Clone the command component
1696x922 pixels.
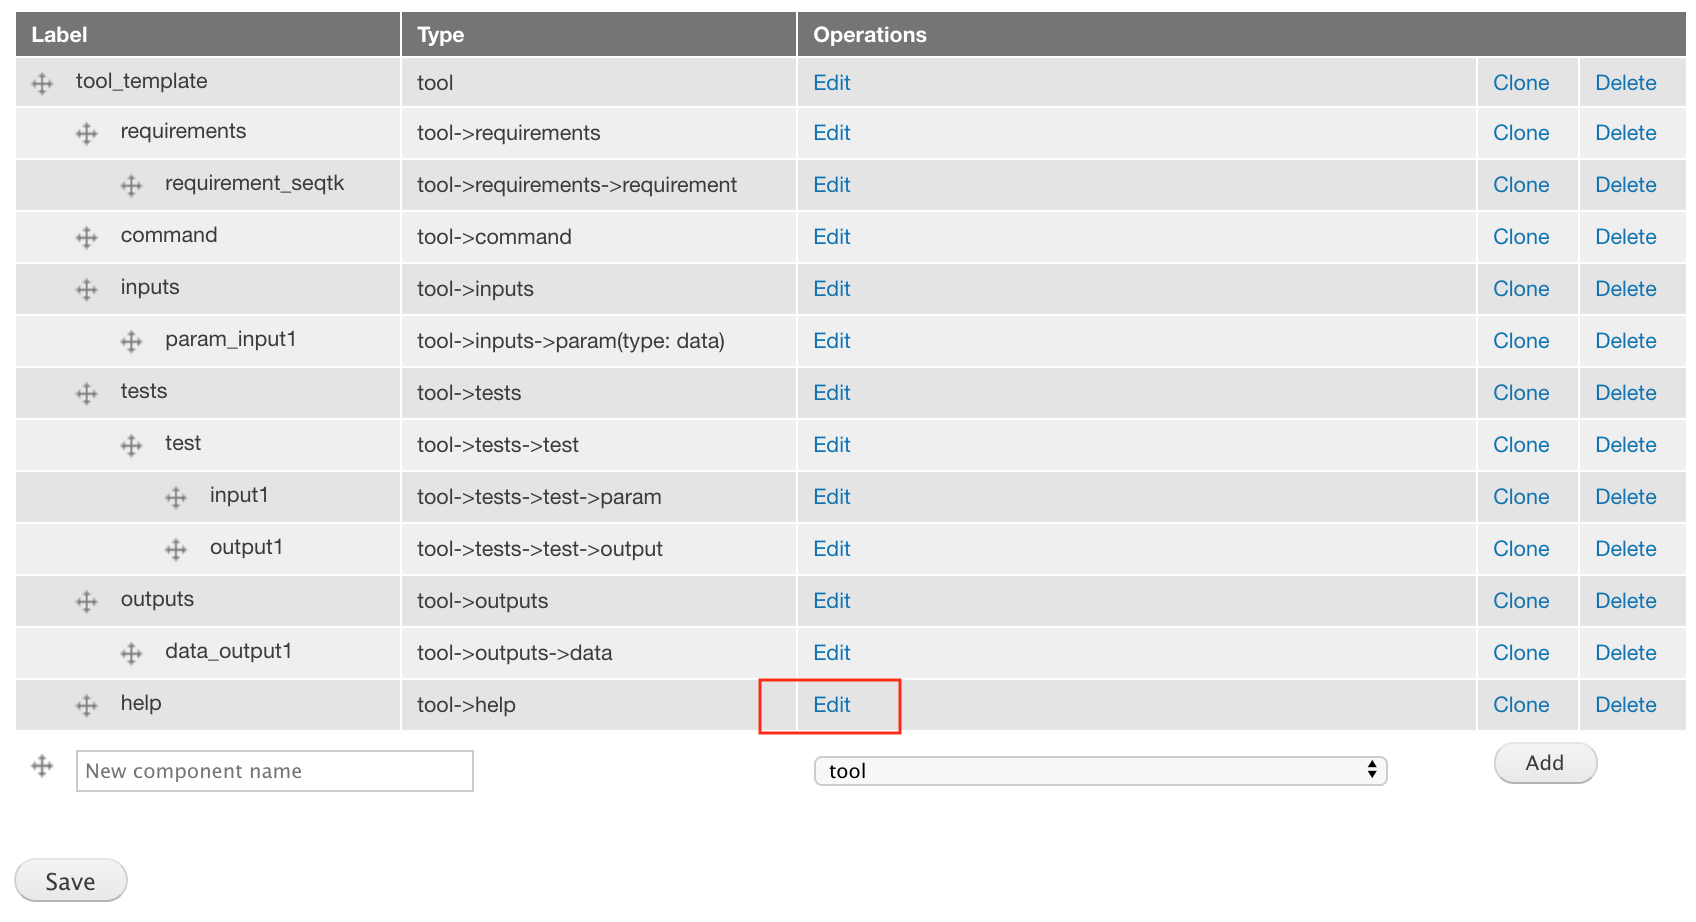click(x=1521, y=237)
